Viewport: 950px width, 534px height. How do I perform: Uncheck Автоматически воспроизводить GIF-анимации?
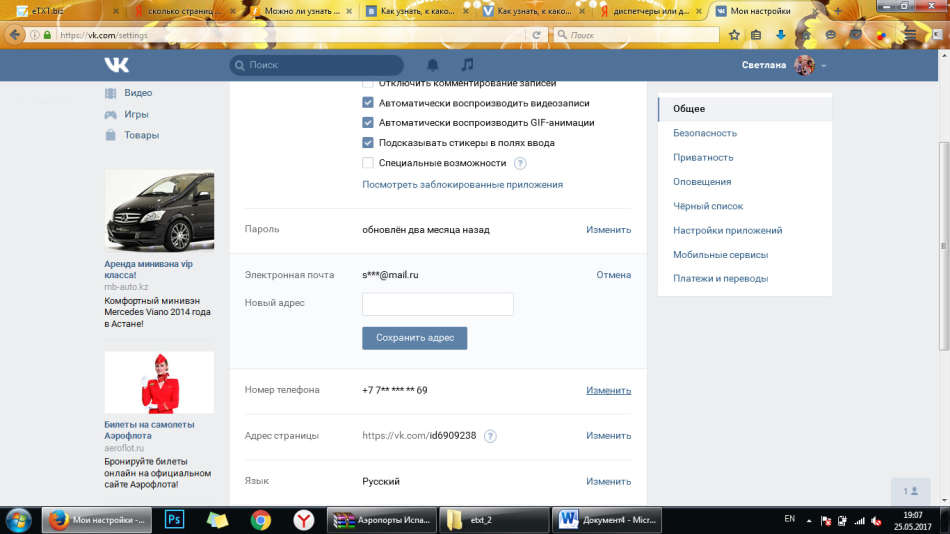(x=368, y=123)
